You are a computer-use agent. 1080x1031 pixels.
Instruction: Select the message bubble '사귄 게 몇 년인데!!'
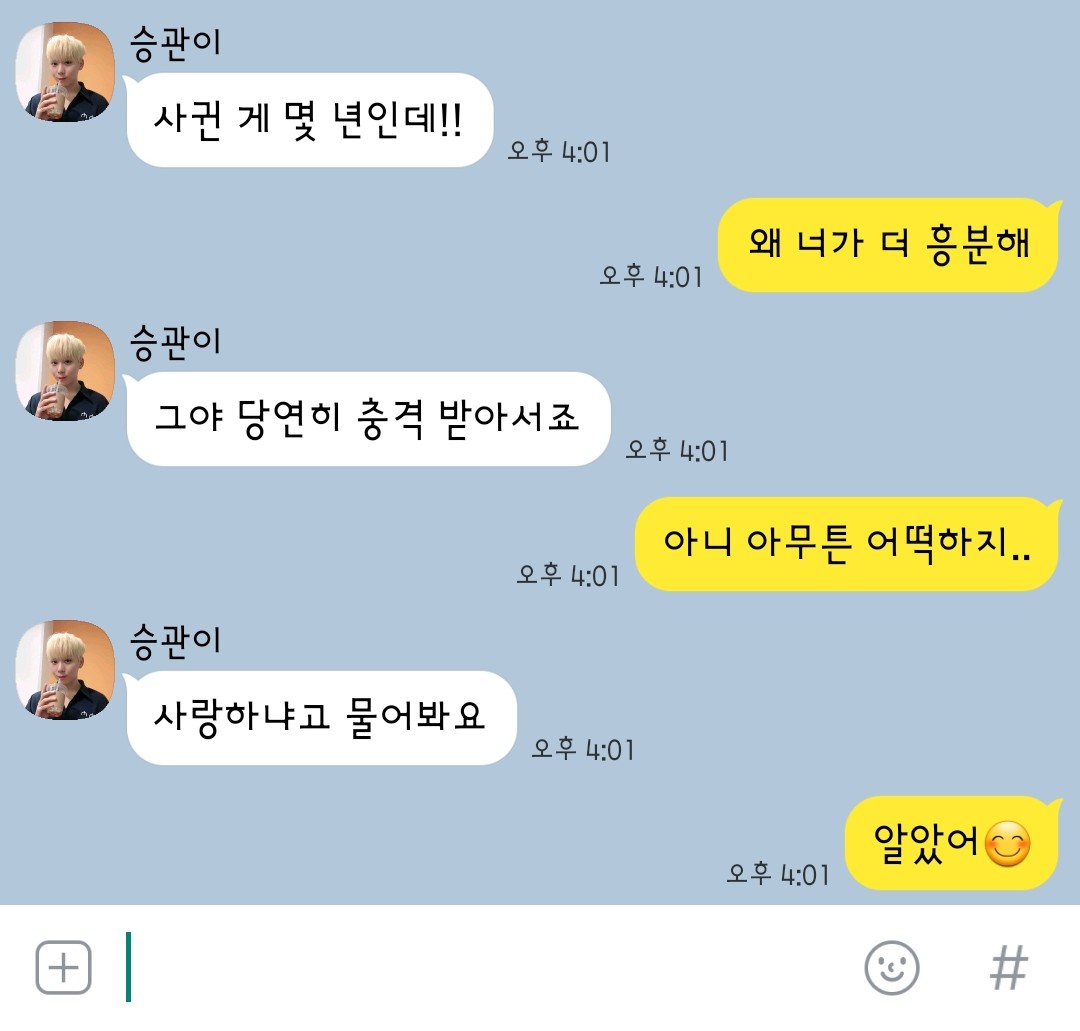(308, 120)
